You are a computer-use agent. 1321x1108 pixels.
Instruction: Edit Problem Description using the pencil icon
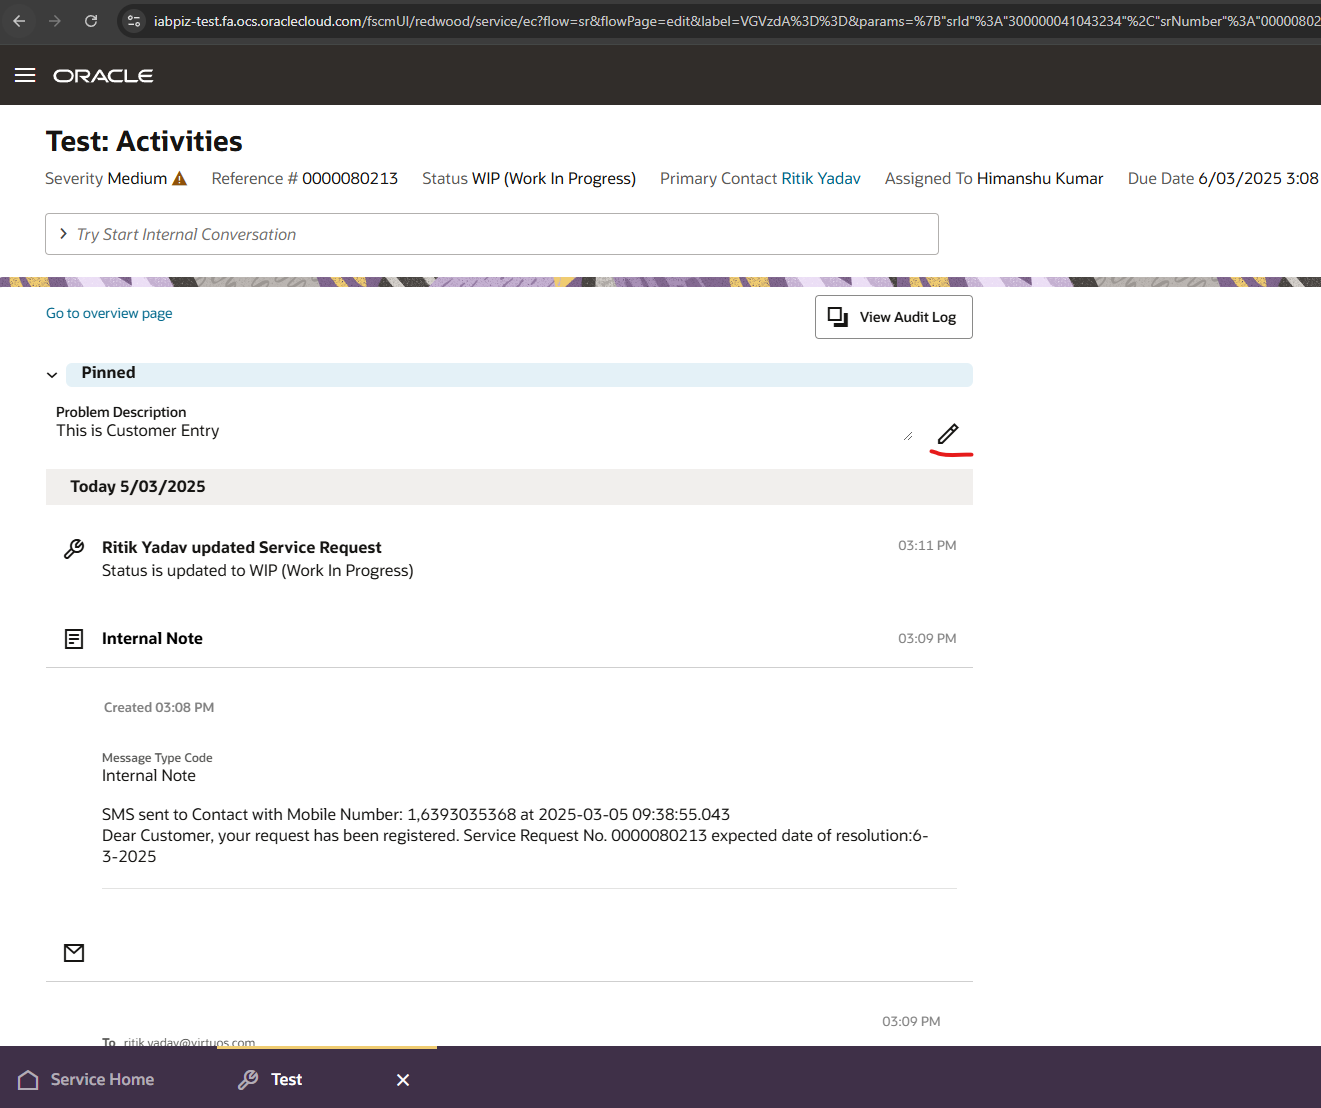pos(947,435)
